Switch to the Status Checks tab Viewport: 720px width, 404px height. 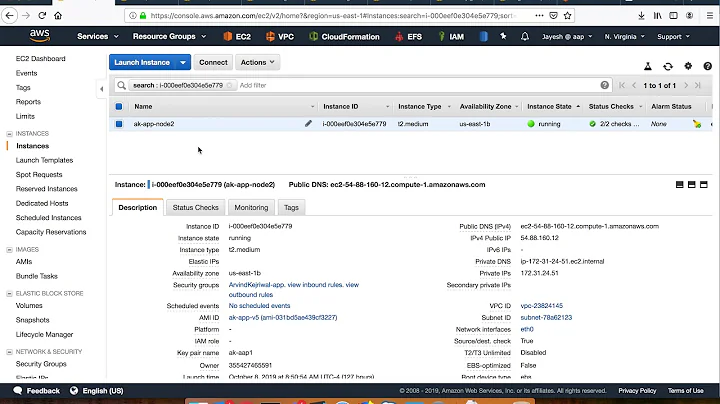pyautogui.click(x=196, y=208)
